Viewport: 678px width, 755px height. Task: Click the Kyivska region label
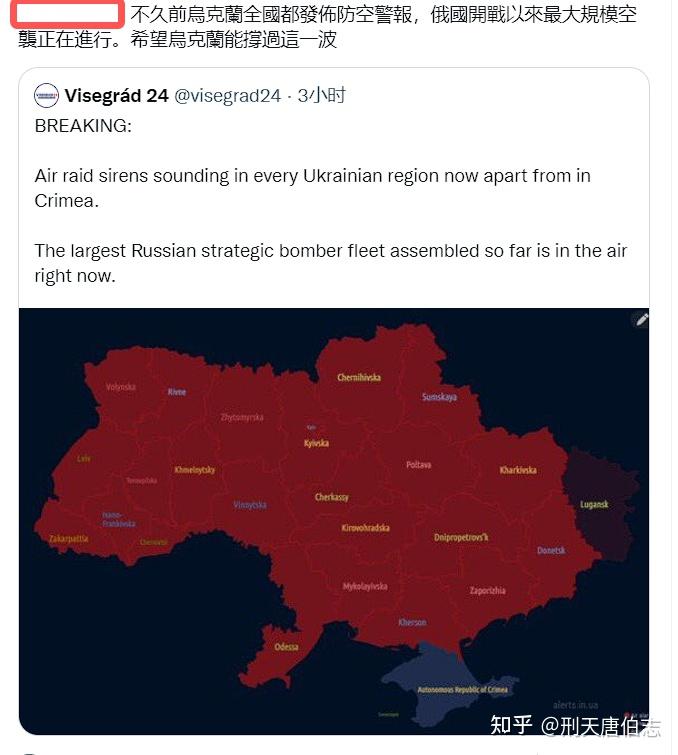pyautogui.click(x=316, y=443)
